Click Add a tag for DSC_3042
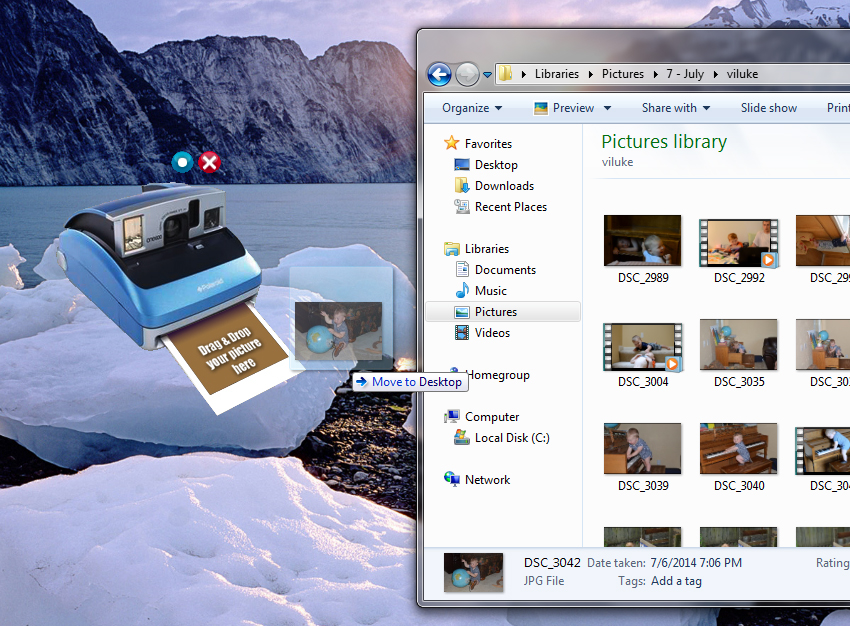 (676, 580)
